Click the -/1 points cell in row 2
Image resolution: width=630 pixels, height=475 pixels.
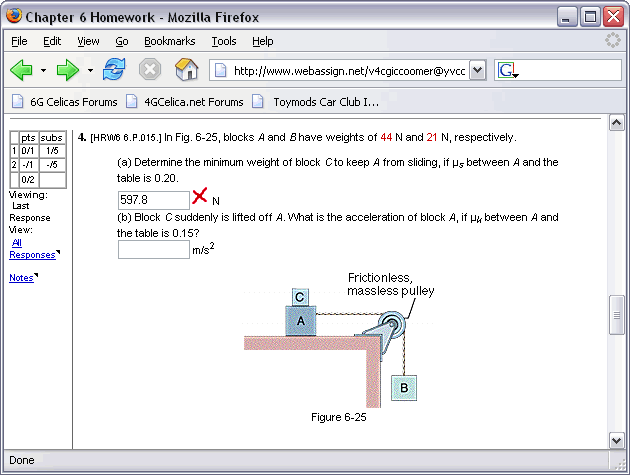(28, 165)
